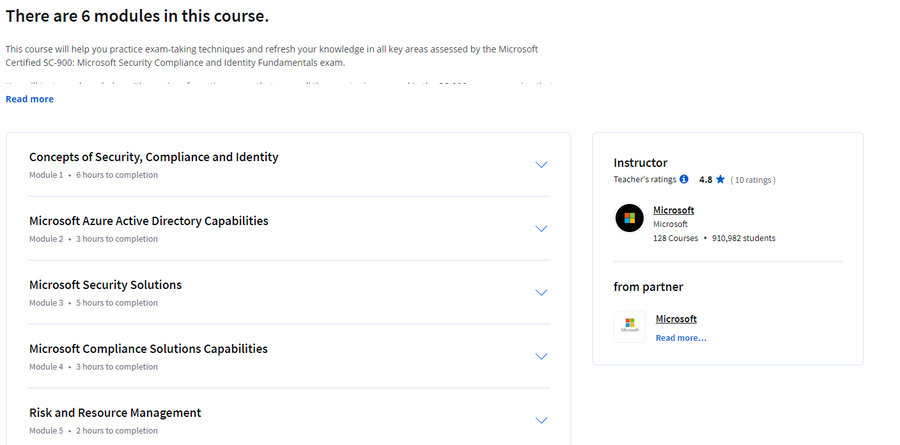This screenshot has height=445, width=900.
Task: Click the partner Read more… link
Action: pyautogui.click(x=681, y=338)
